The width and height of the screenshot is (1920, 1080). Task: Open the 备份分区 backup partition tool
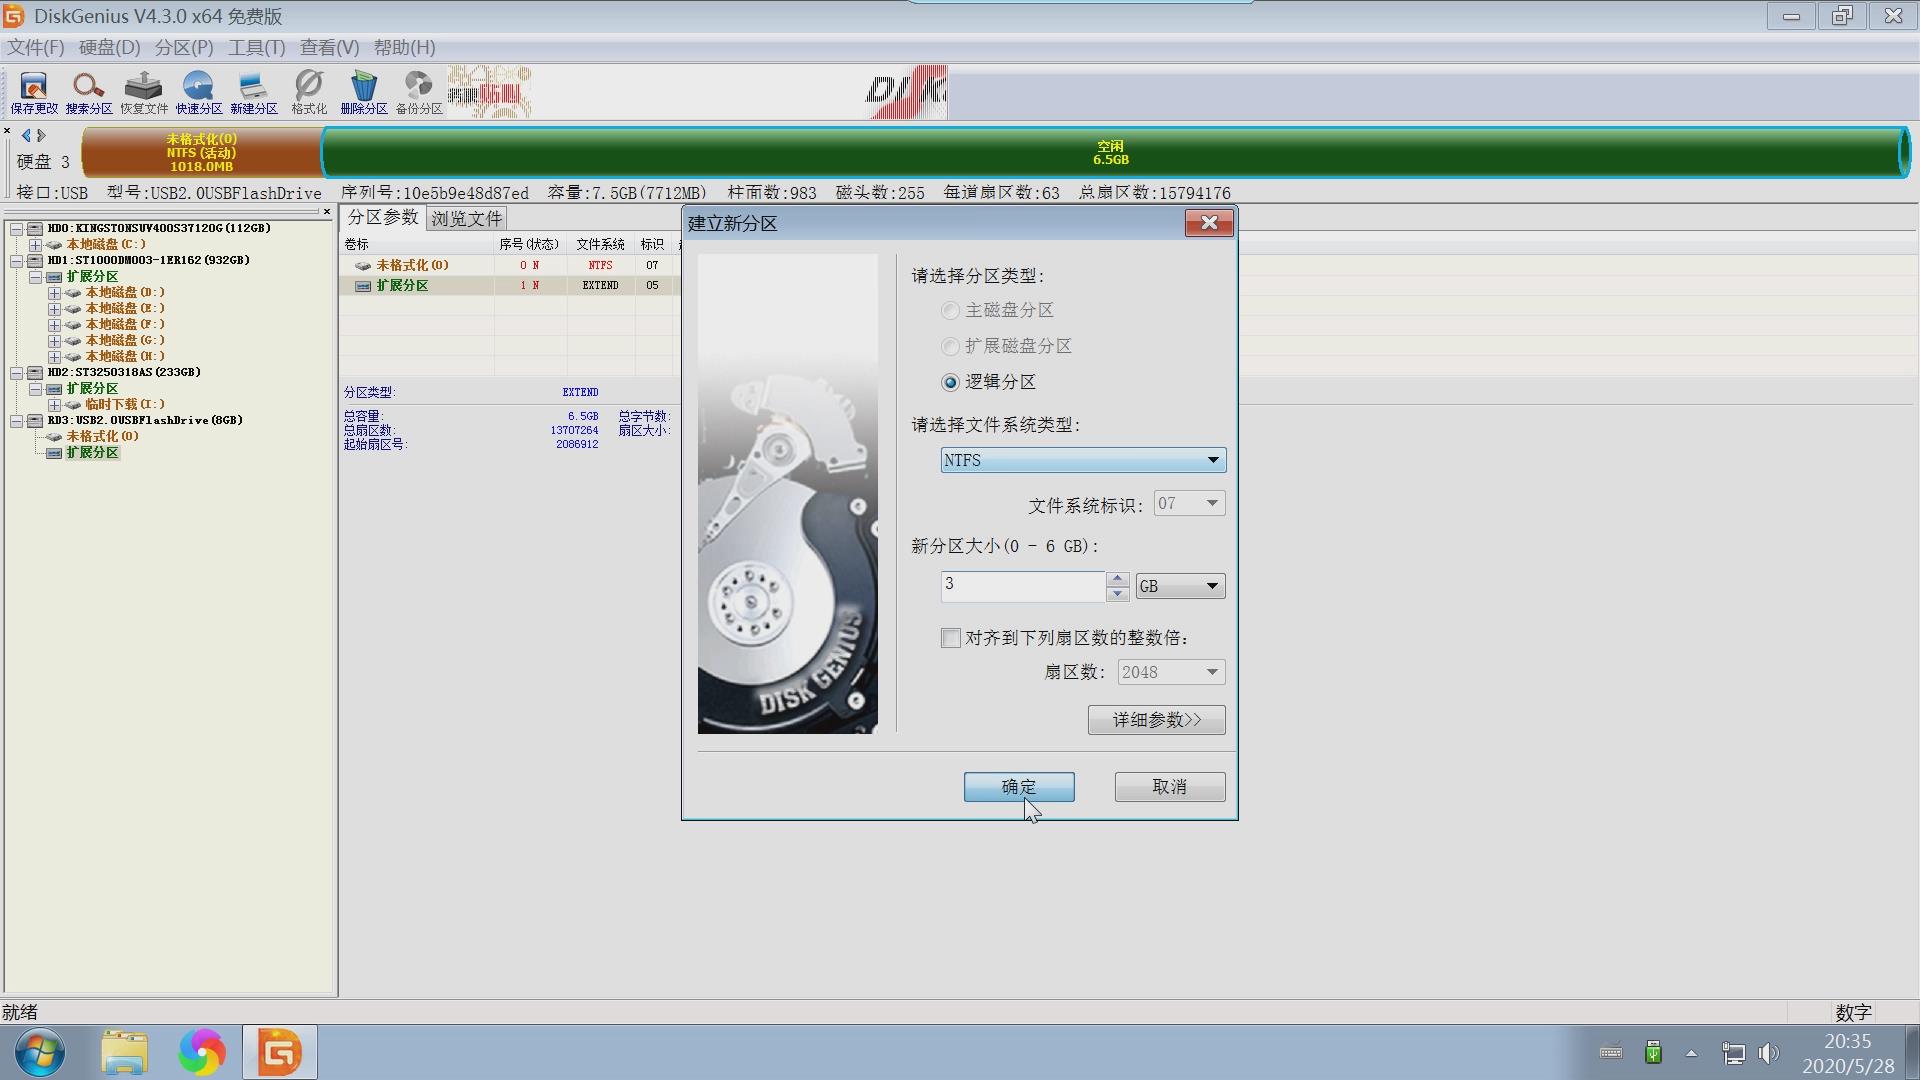point(417,92)
